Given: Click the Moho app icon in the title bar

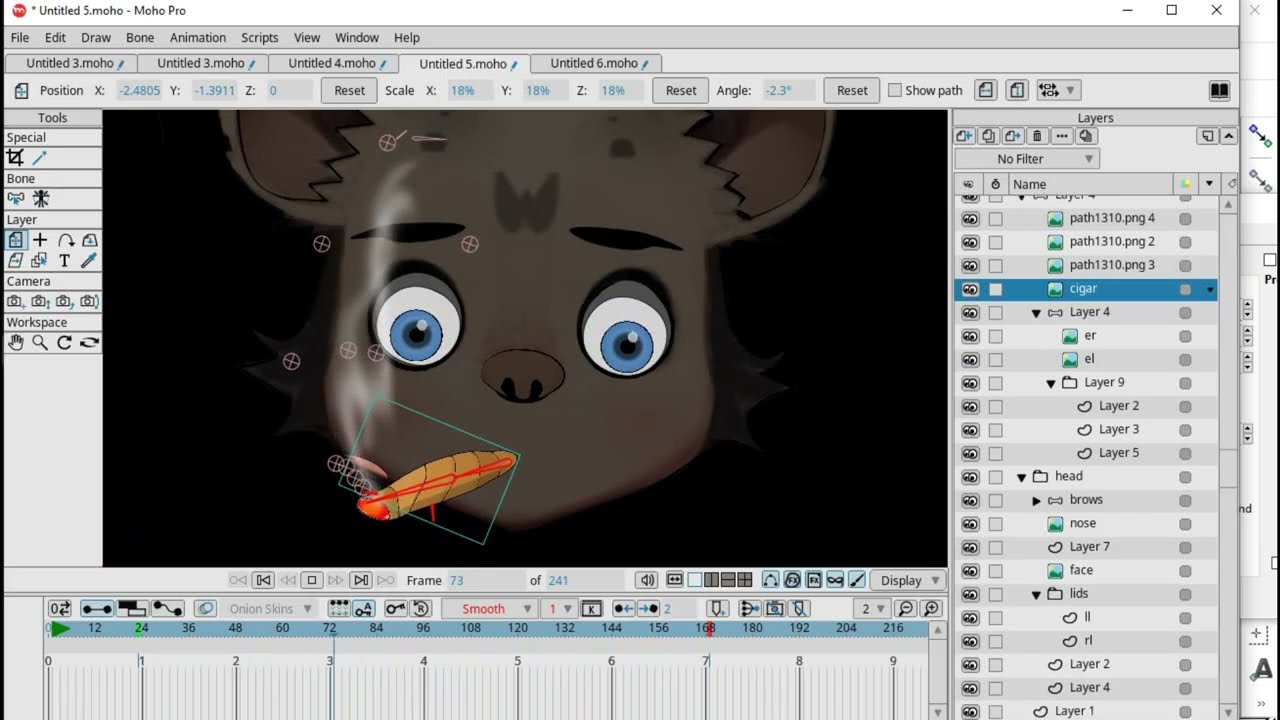Looking at the screenshot, I should click(x=19, y=10).
